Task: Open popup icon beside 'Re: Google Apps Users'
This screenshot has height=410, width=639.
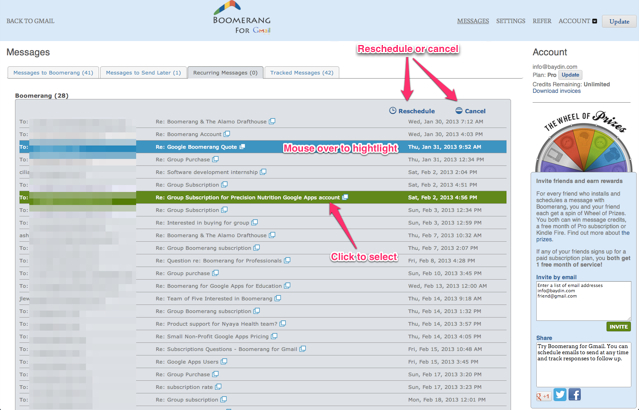Action: (224, 361)
